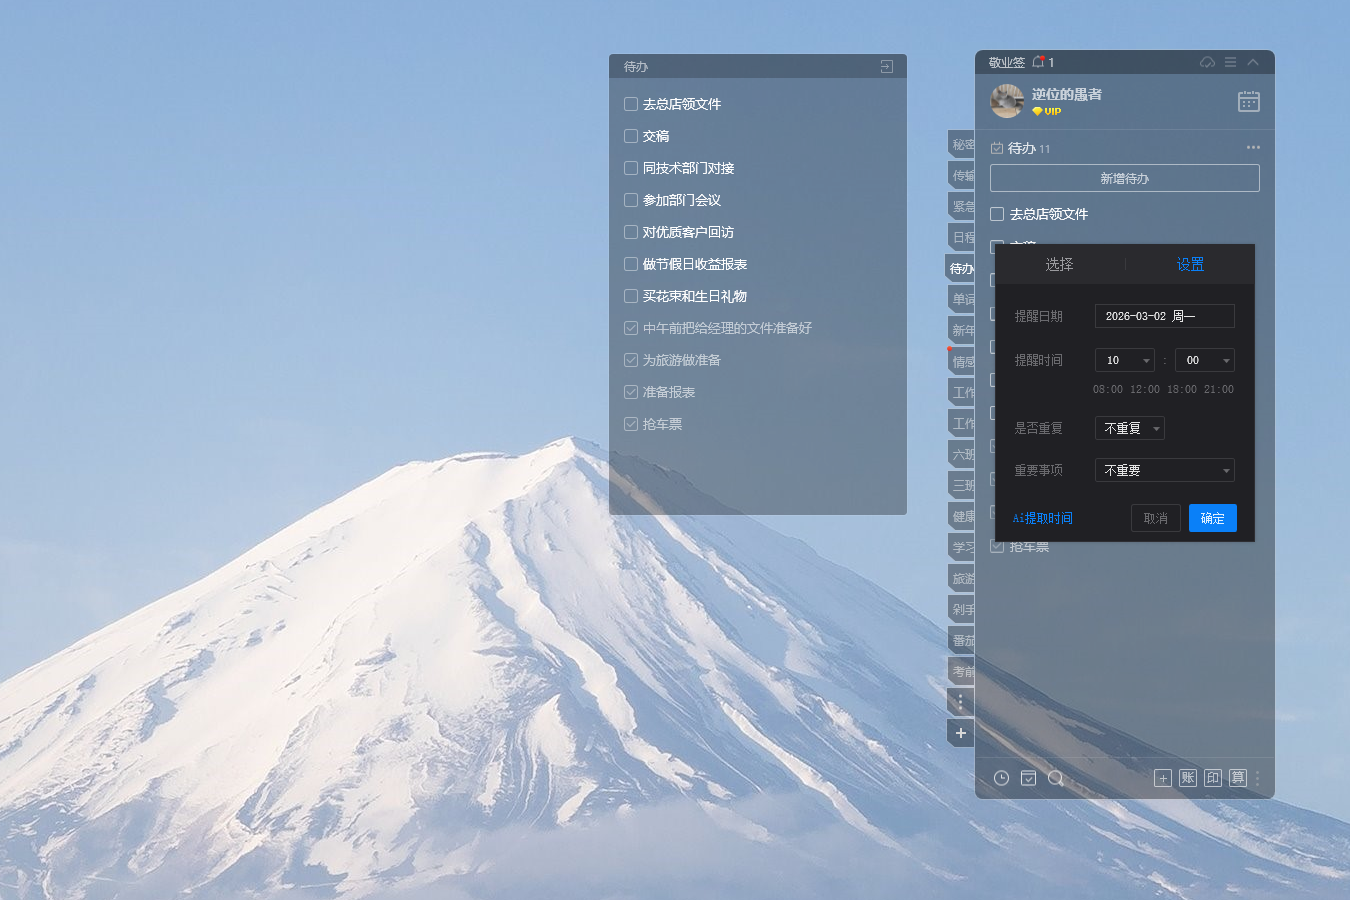Open the 重要事项 importance dropdown
Image resolution: width=1350 pixels, height=900 pixels.
1164,470
